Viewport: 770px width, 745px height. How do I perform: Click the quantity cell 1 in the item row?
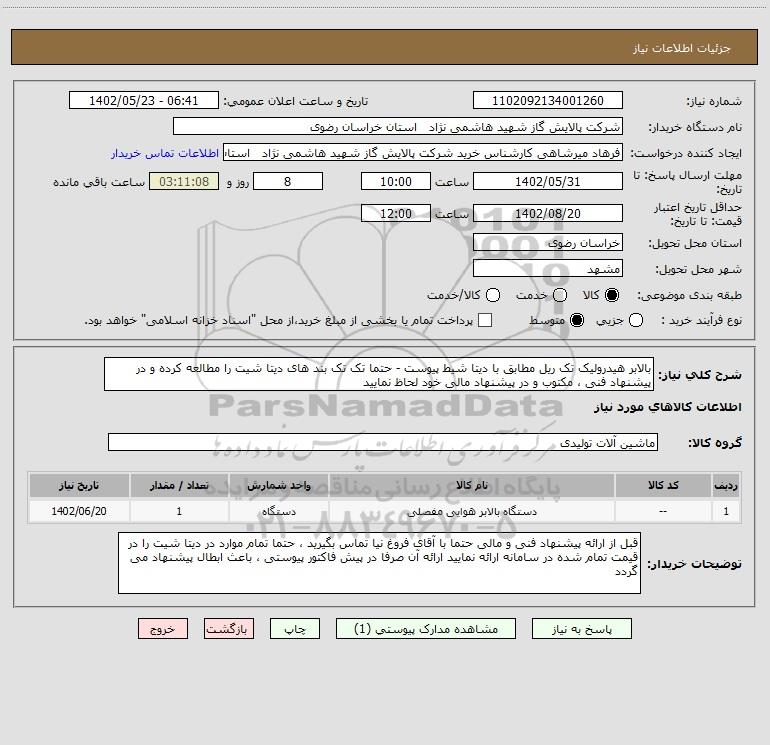click(179, 511)
